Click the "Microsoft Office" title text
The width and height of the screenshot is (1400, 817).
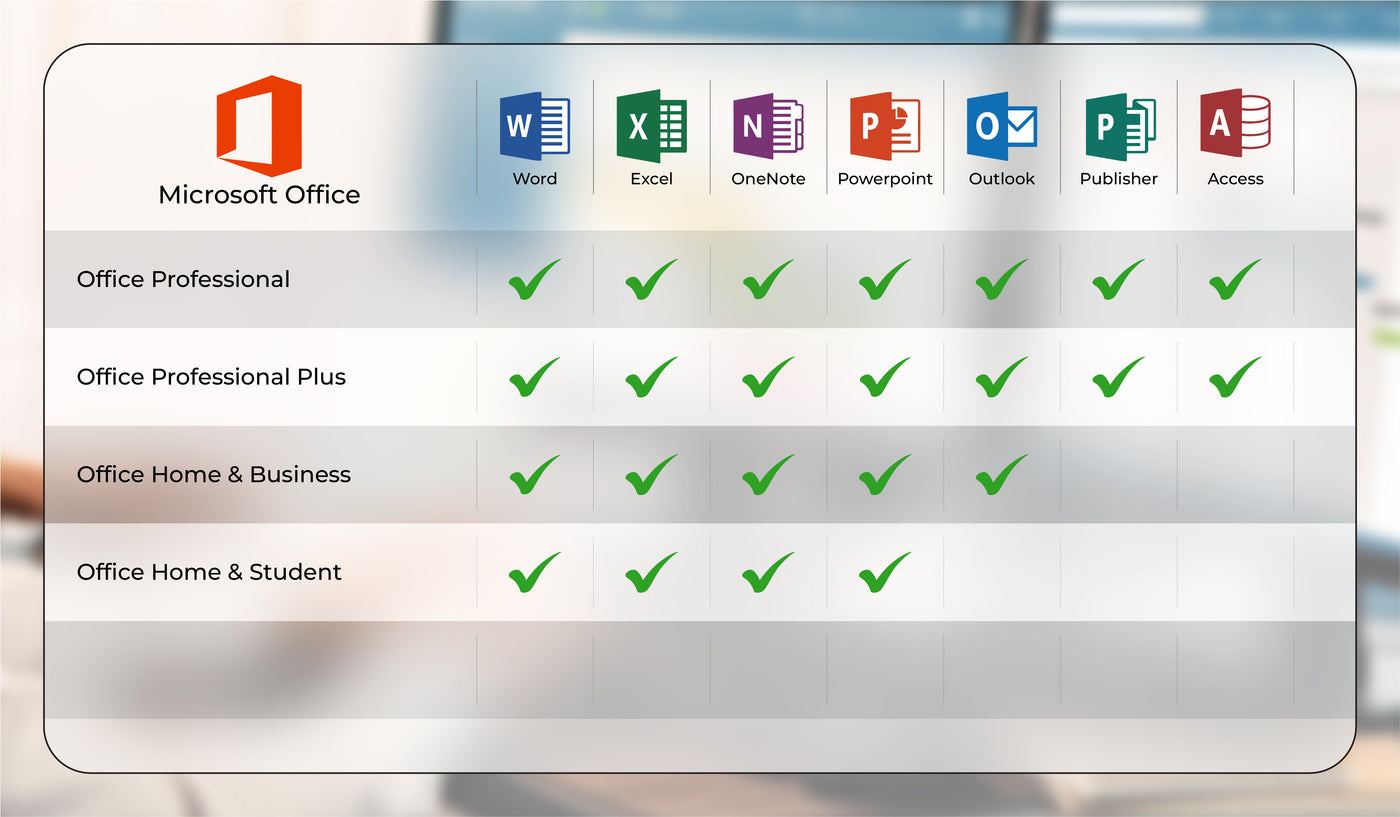259,194
